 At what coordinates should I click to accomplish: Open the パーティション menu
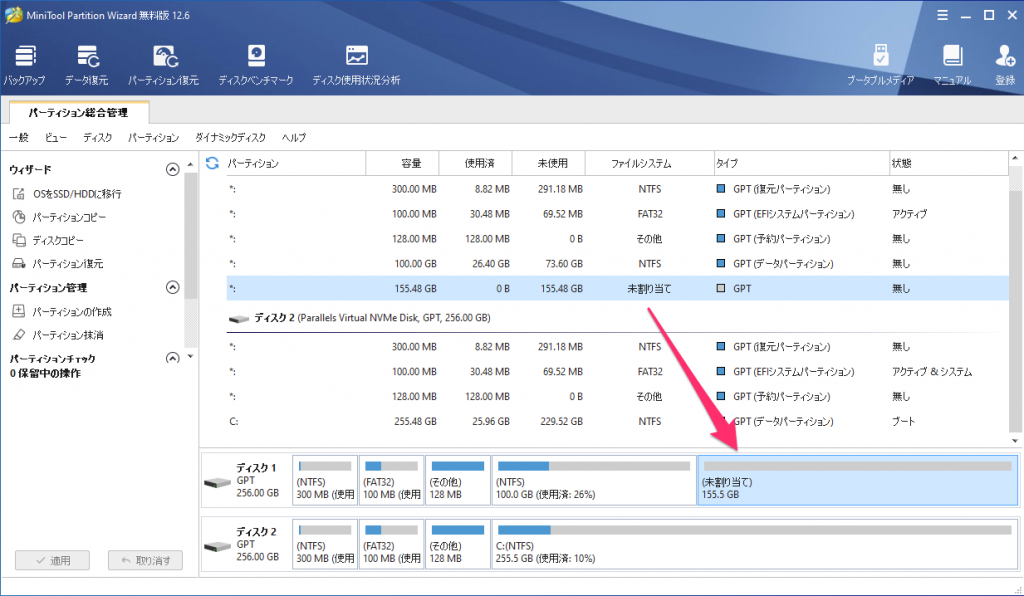[153, 138]
